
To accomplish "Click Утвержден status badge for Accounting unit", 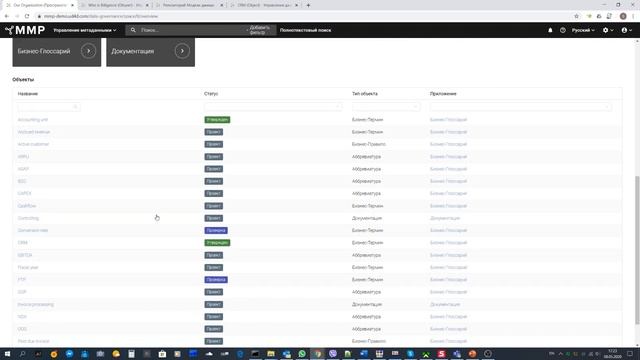I will point(217,120).
